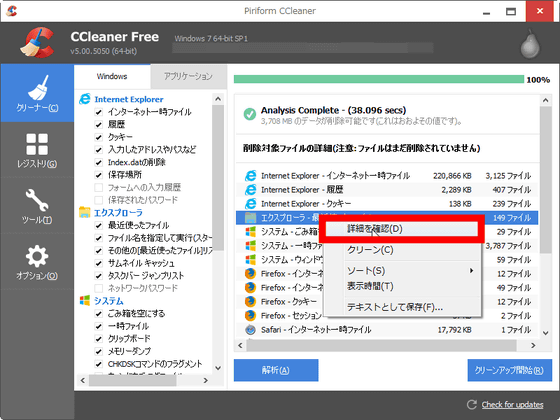560x420 pixels.
Task: Choose テキストとして保存(F) from context menu
Action: (402, 307)
